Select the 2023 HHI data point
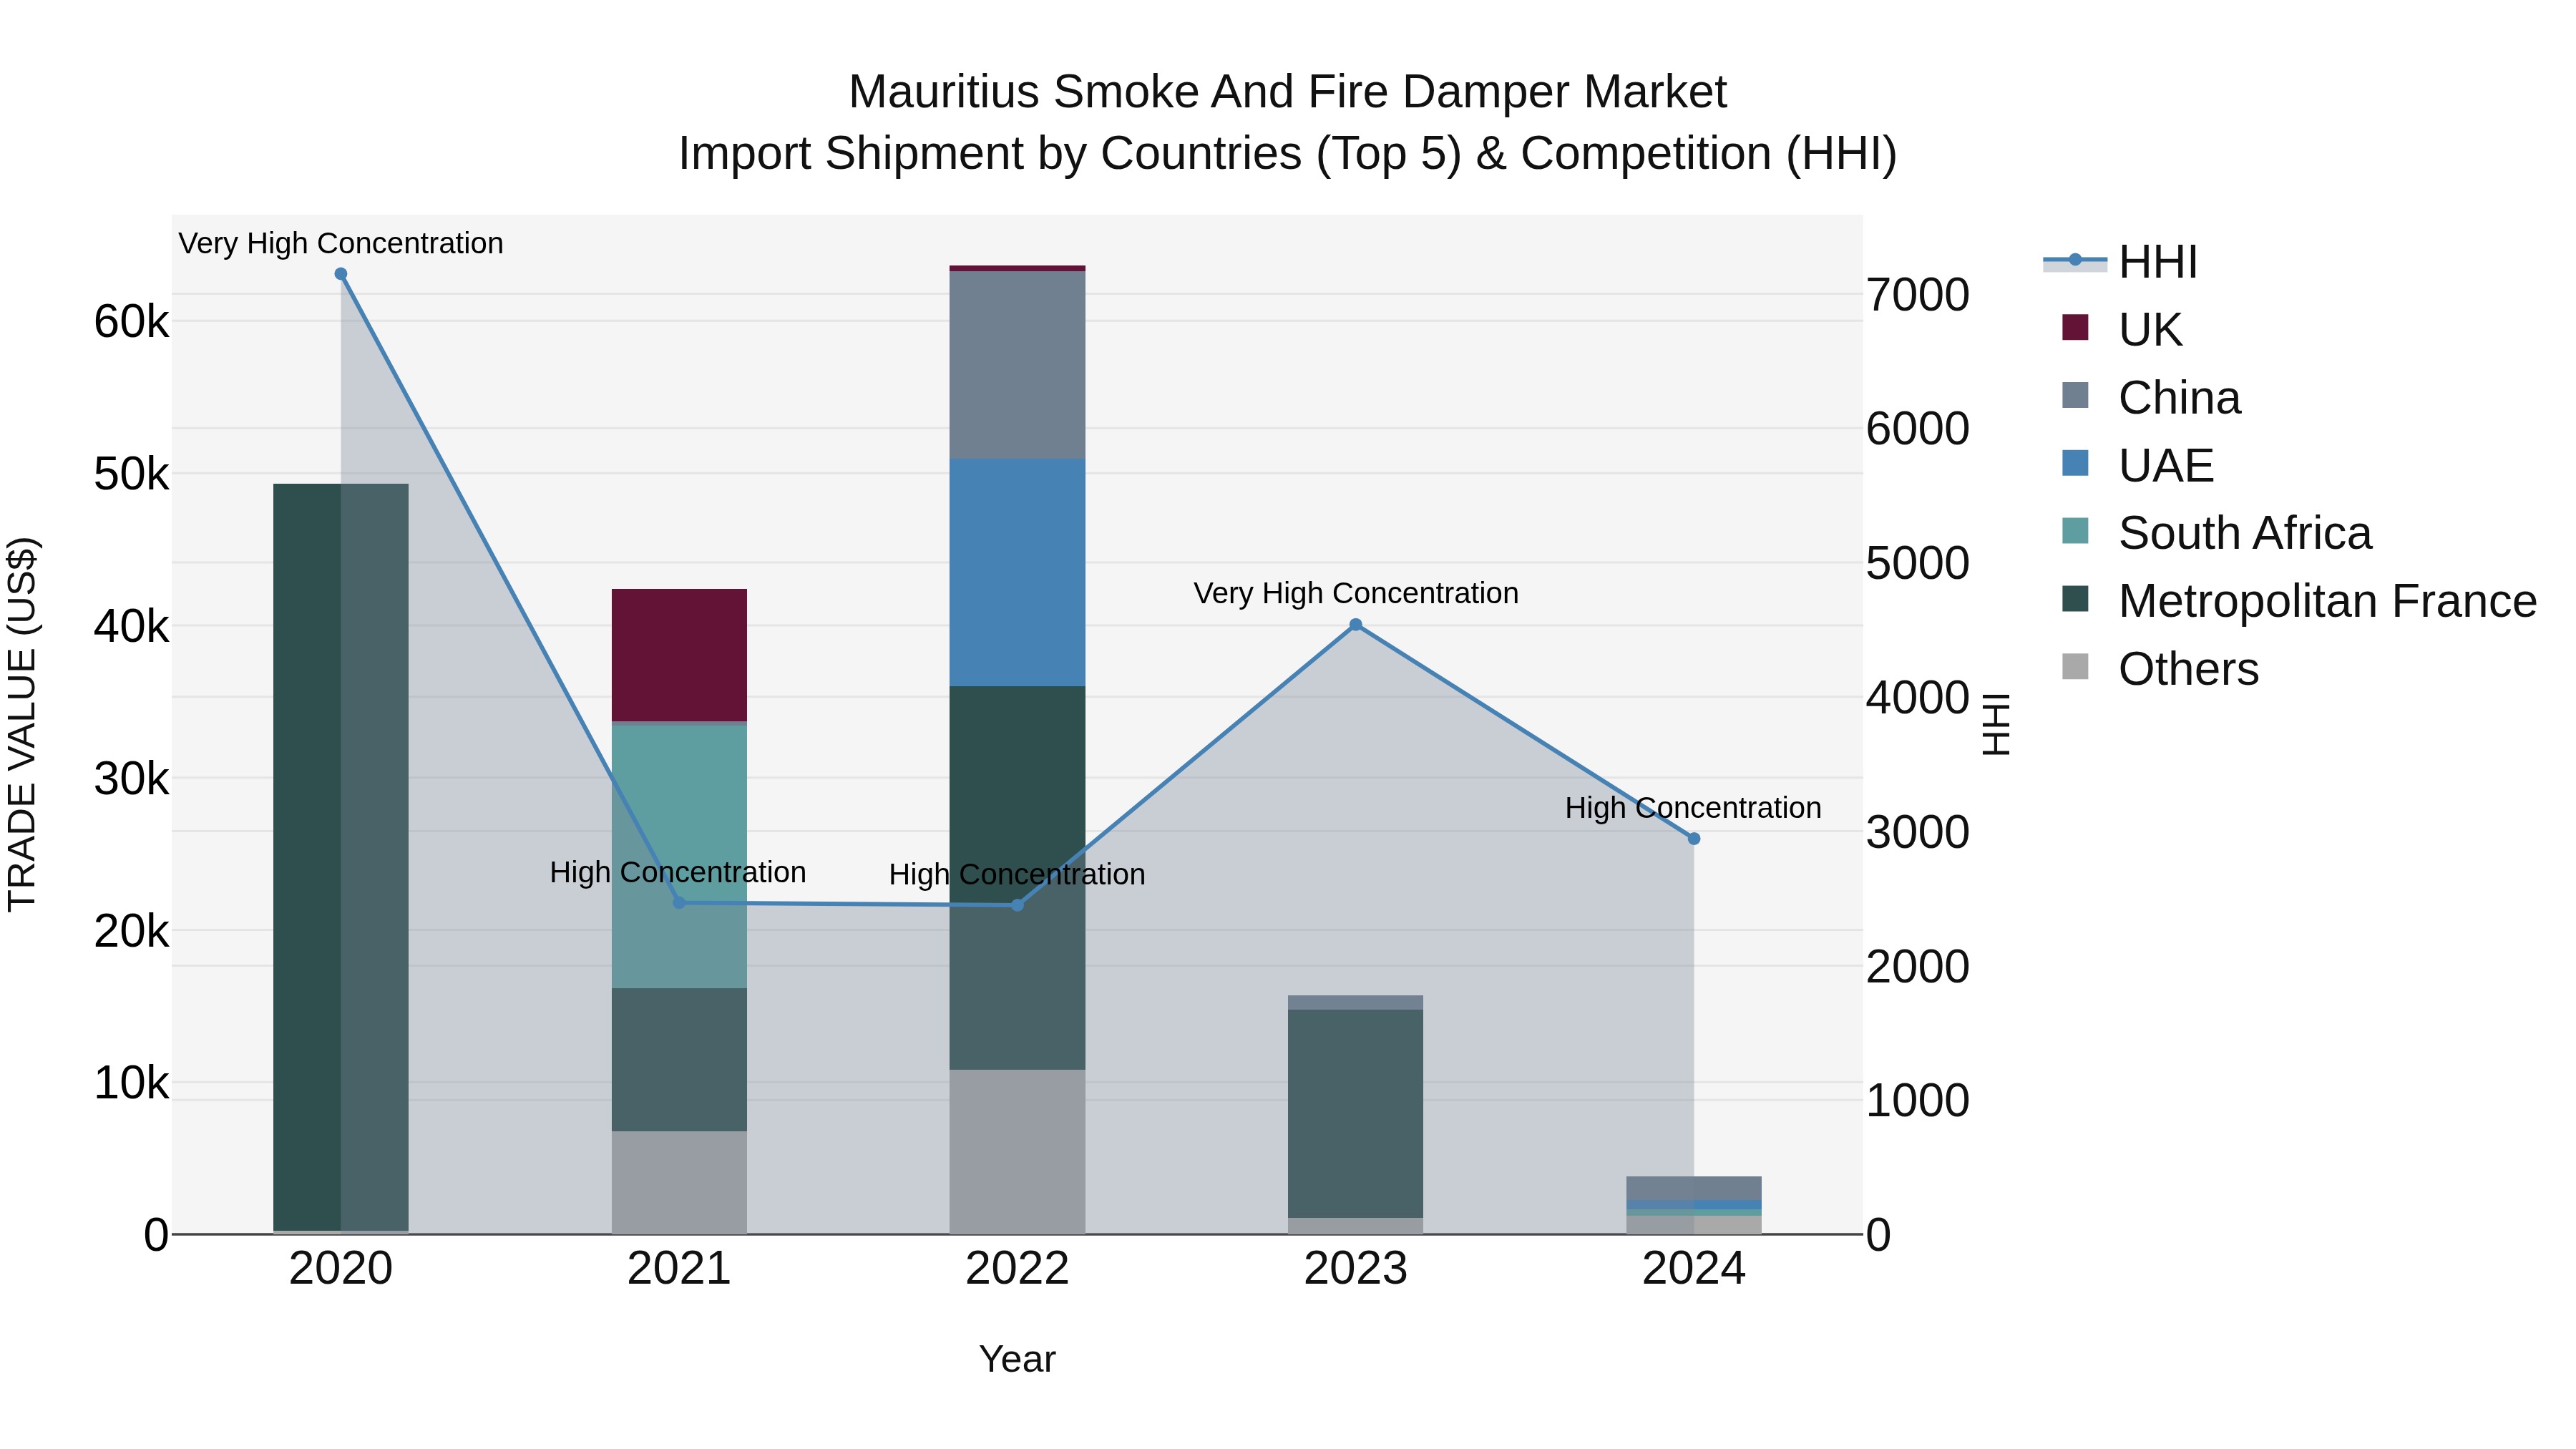2576x1449 pixels. pyautogui.click(x=1356, y=625)
